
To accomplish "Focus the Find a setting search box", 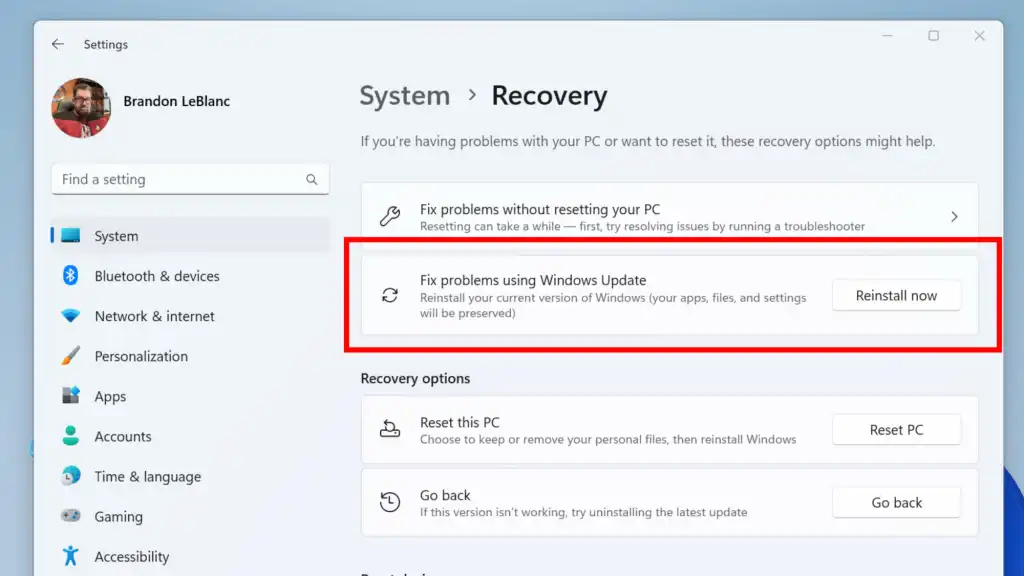I will point(190,179).
